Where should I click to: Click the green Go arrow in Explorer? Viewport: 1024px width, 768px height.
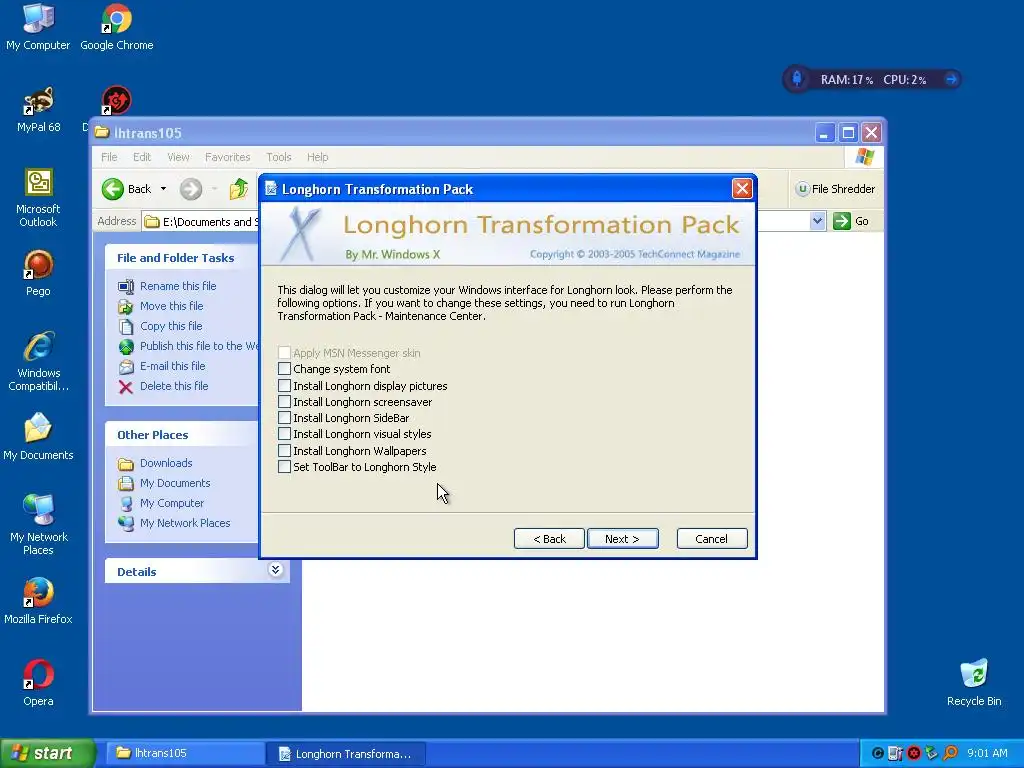(x=842, y=221)
